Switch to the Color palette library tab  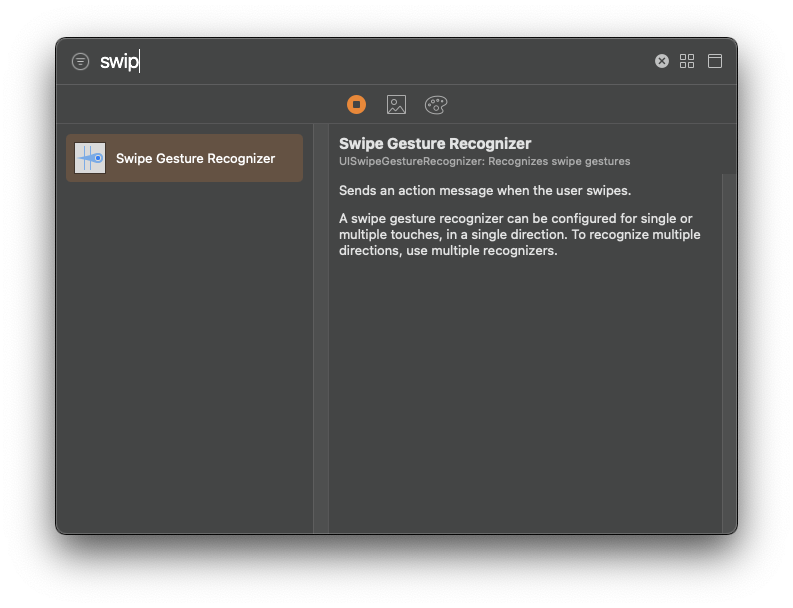(436, 105)
